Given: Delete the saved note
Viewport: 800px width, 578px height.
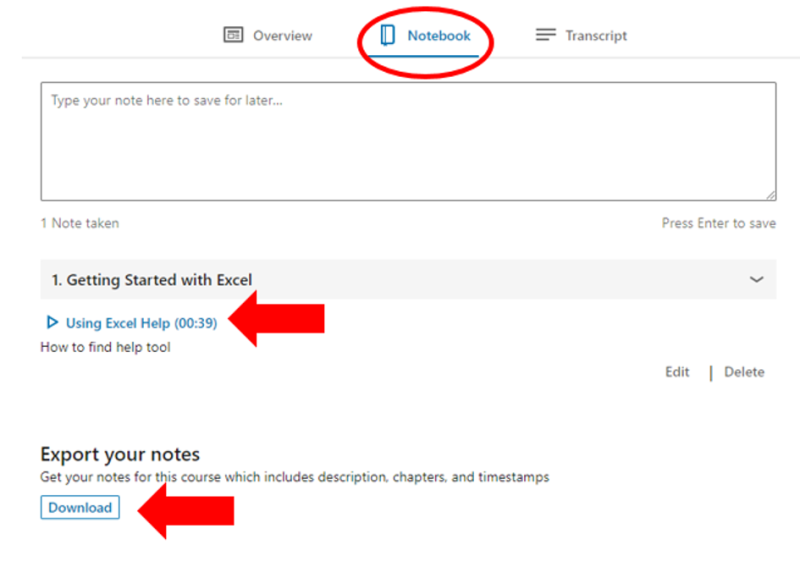Looking at the screenshot, I should pos(744,372).
